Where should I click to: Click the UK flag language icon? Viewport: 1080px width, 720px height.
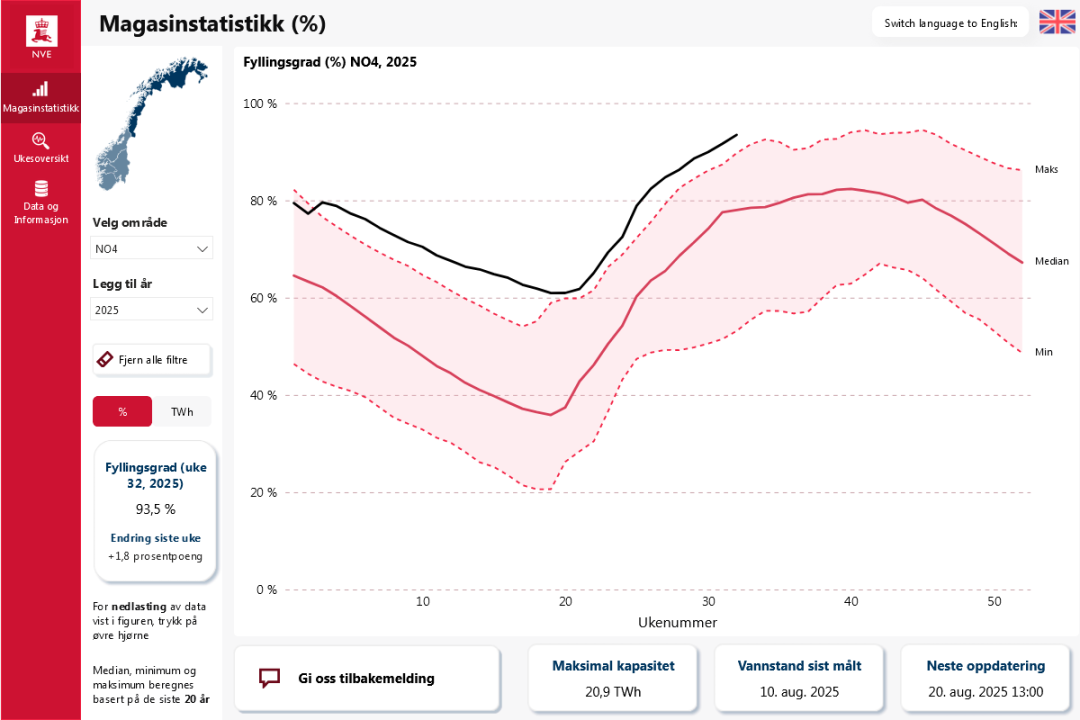click(x=1057, y=22)
